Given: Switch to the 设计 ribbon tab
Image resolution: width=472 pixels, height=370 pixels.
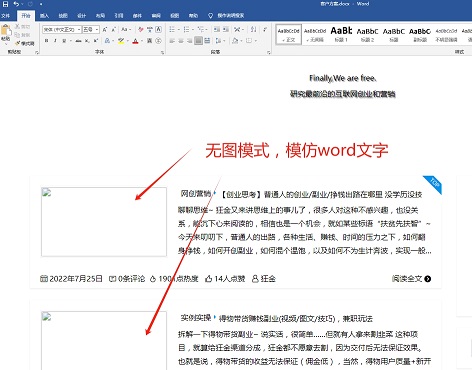Looking at the screenshot, I should [81, 16].
